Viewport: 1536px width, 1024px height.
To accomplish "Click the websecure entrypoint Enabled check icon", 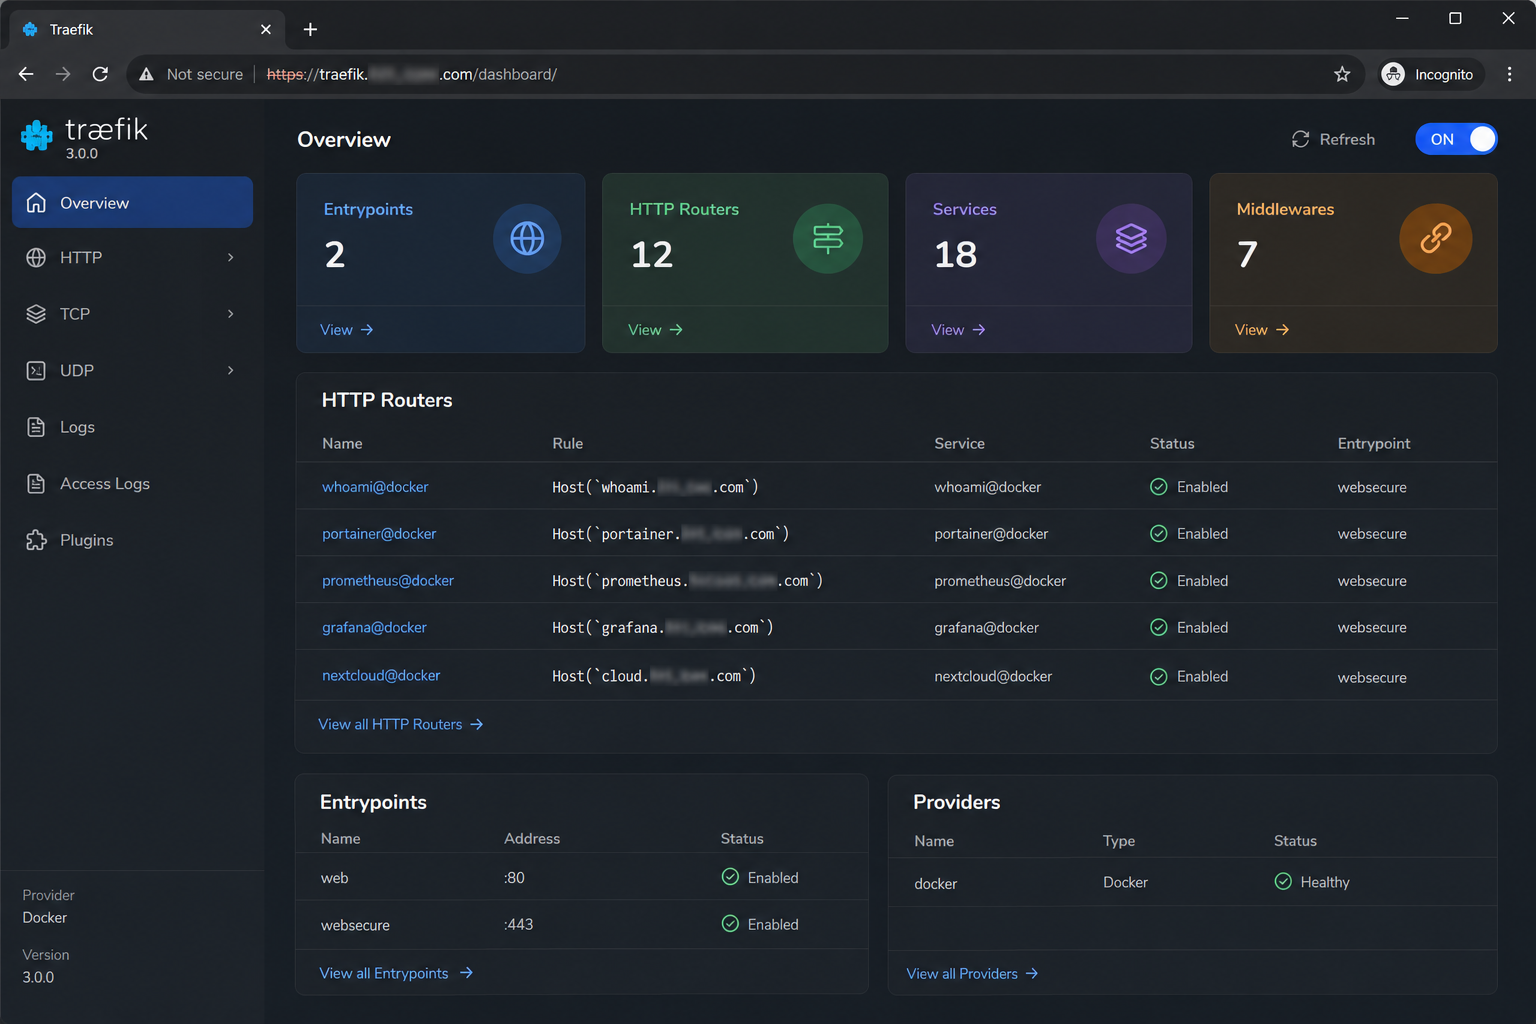I will coord(730,924).
